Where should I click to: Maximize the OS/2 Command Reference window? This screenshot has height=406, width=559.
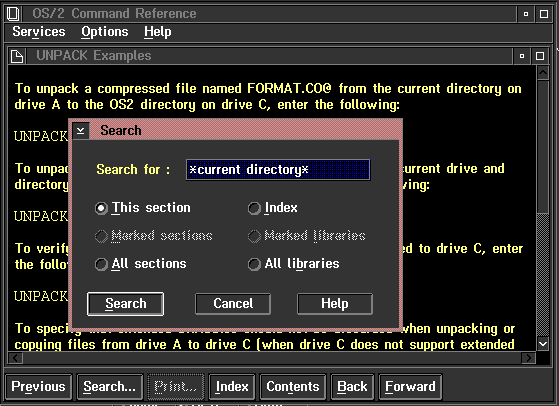544,14
